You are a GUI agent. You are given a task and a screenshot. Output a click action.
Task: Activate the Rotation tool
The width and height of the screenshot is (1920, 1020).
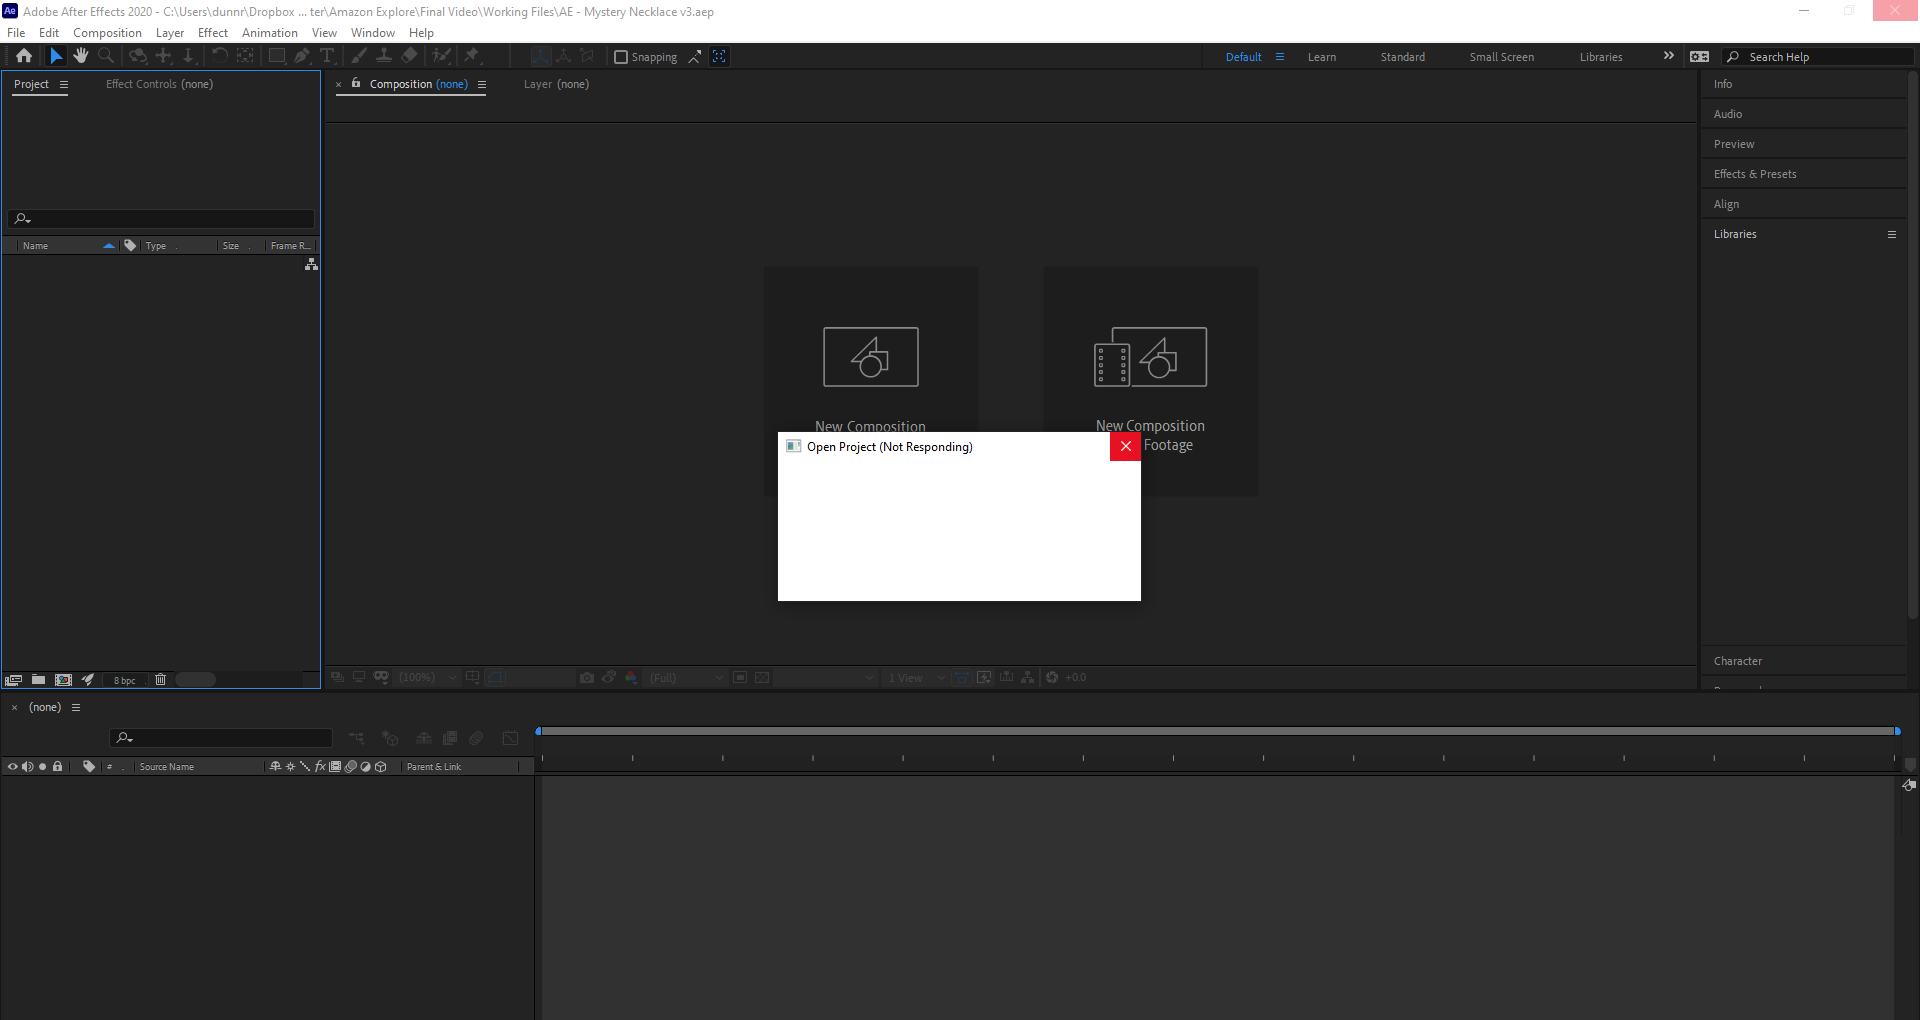(219, 56)
